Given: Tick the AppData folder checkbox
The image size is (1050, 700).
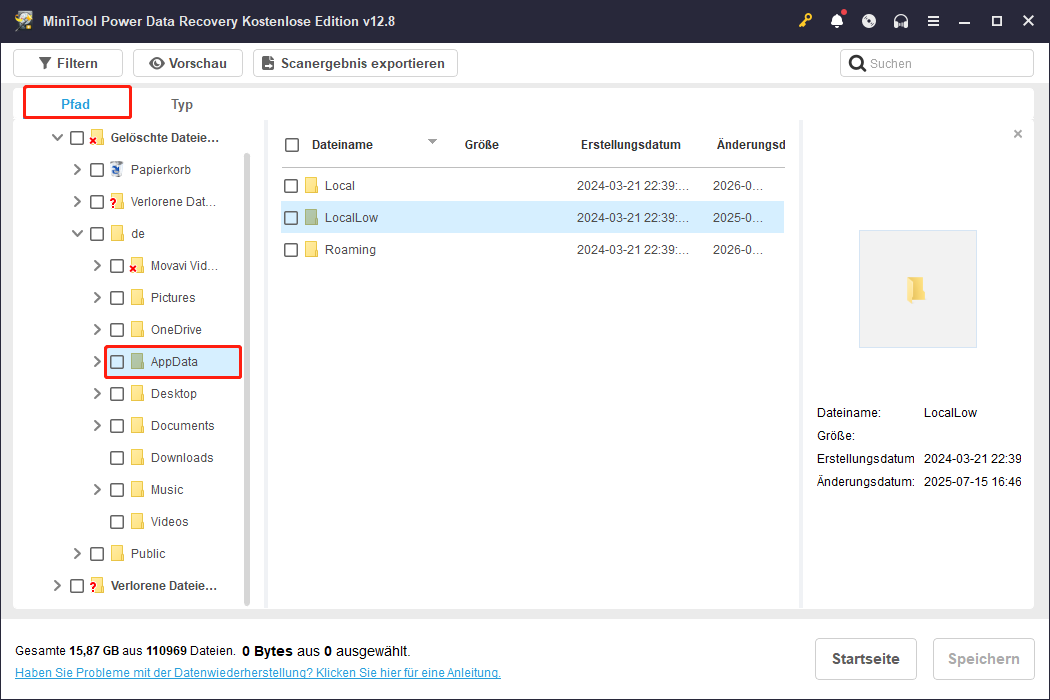Looking at the screenshot, I should pos(116,361).
